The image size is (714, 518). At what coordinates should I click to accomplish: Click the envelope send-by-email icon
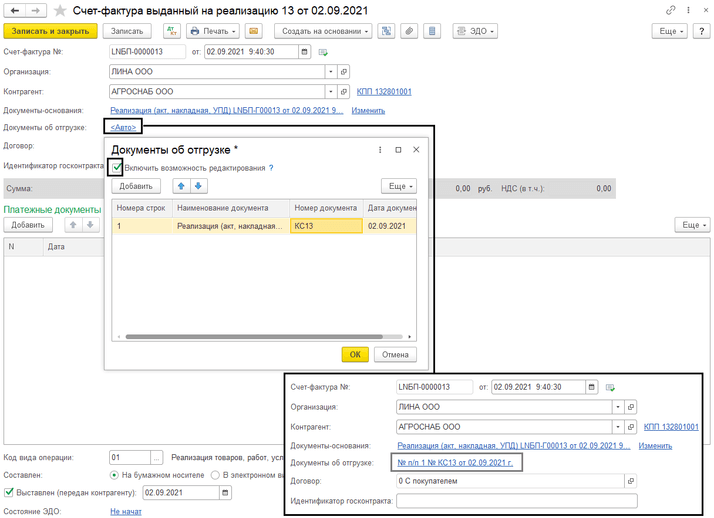pyautogui.click(x=253, y=31)
